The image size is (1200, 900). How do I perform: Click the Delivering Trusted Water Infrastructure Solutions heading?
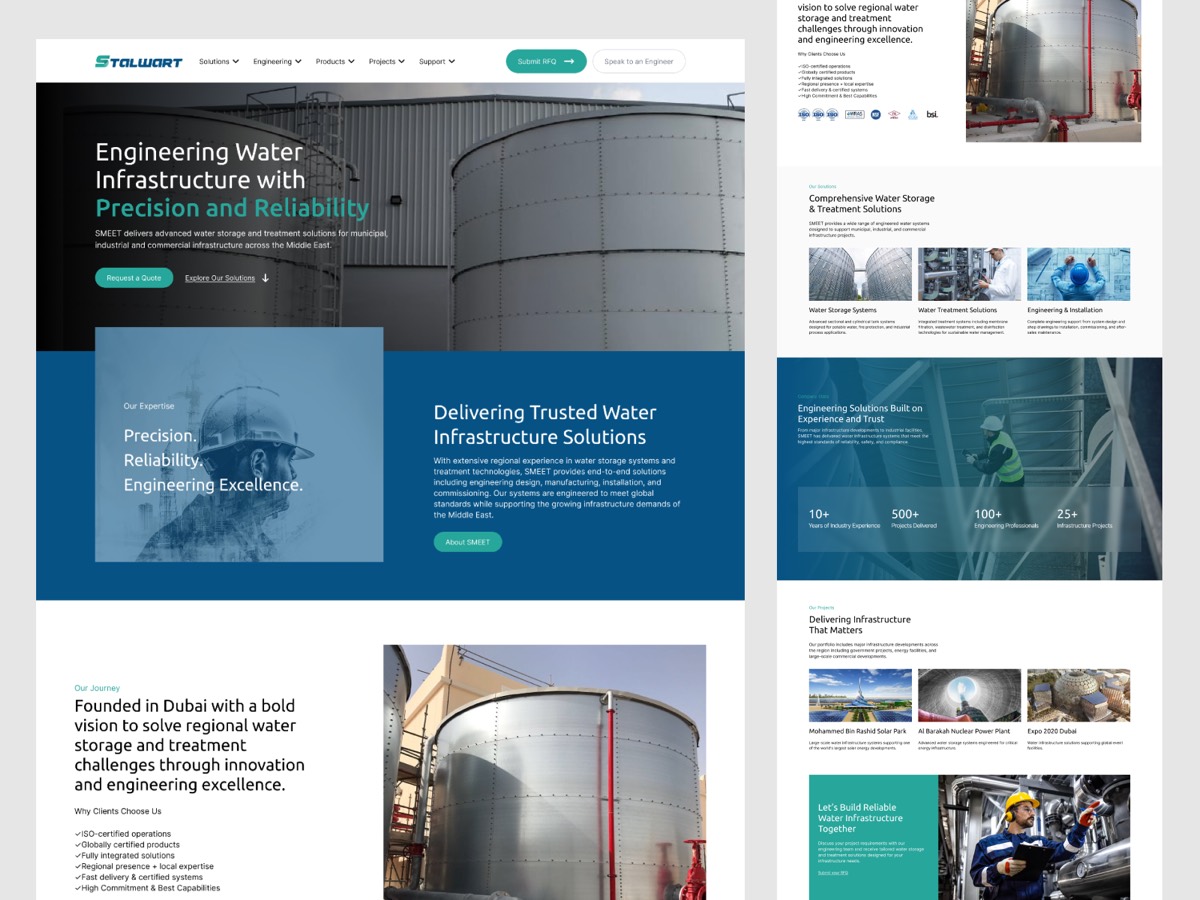545,424
